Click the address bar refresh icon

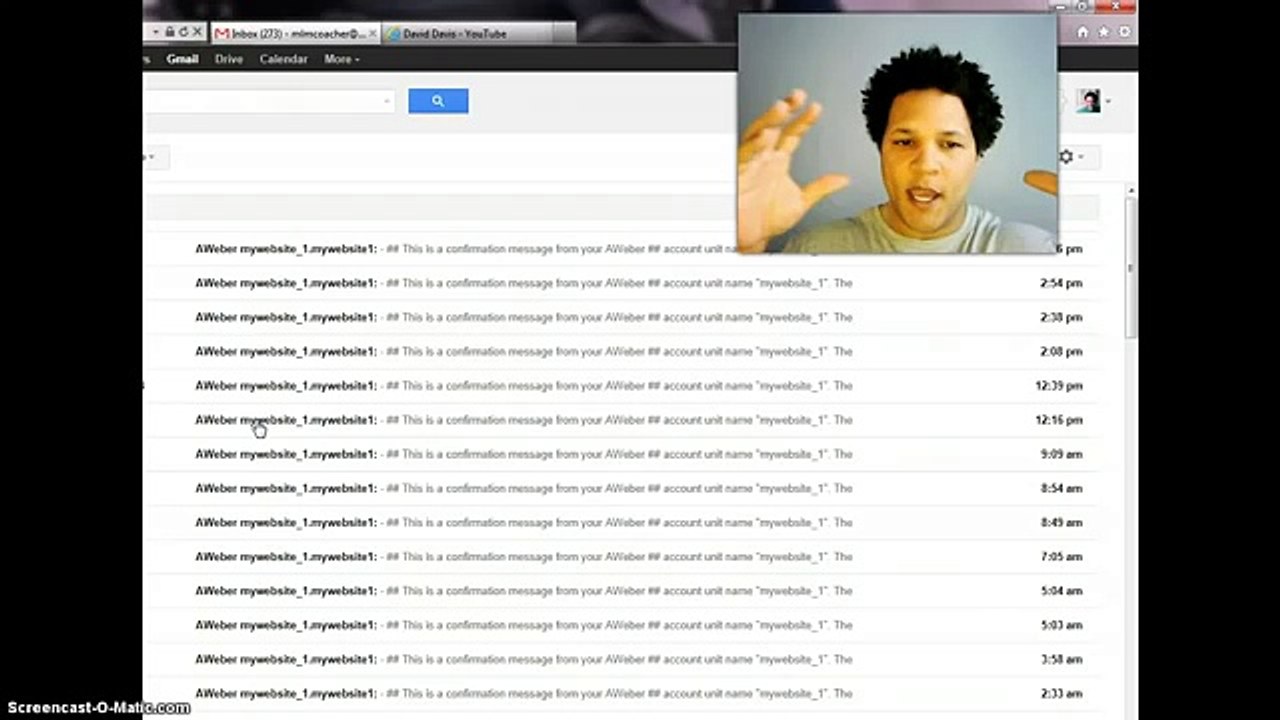(x=183, y=33)
